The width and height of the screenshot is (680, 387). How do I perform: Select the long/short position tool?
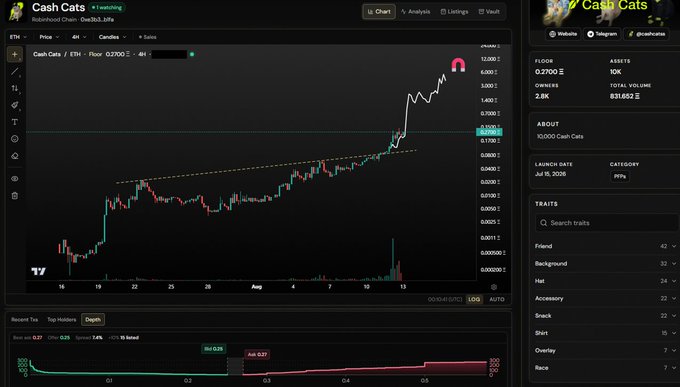[15, 88]
